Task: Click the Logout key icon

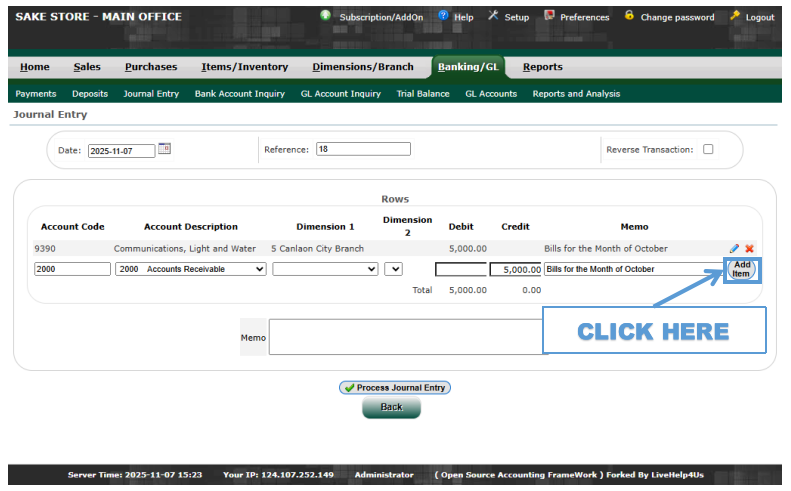Action: pos(735,16)
